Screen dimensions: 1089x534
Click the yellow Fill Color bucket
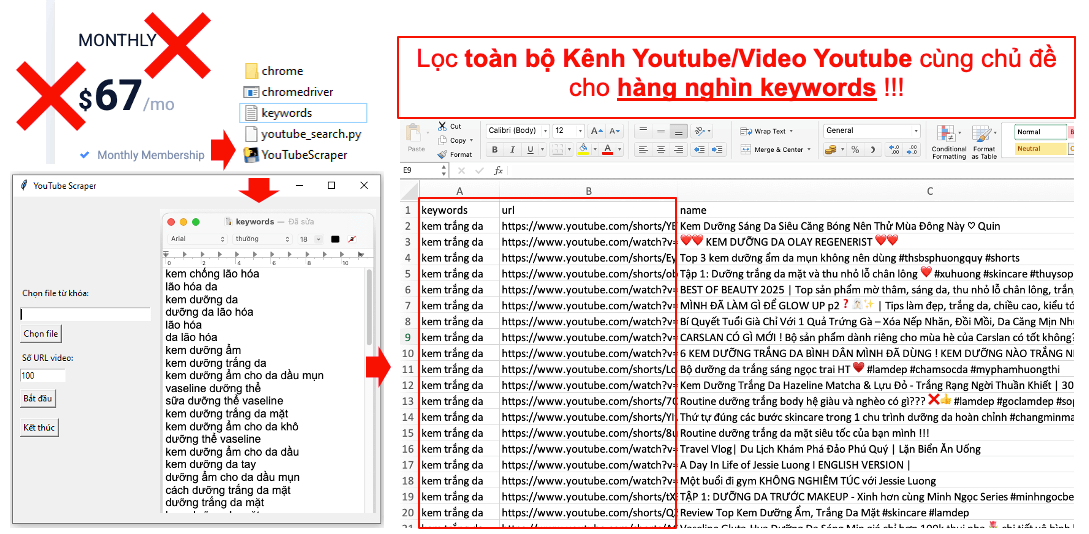point(582,149)
